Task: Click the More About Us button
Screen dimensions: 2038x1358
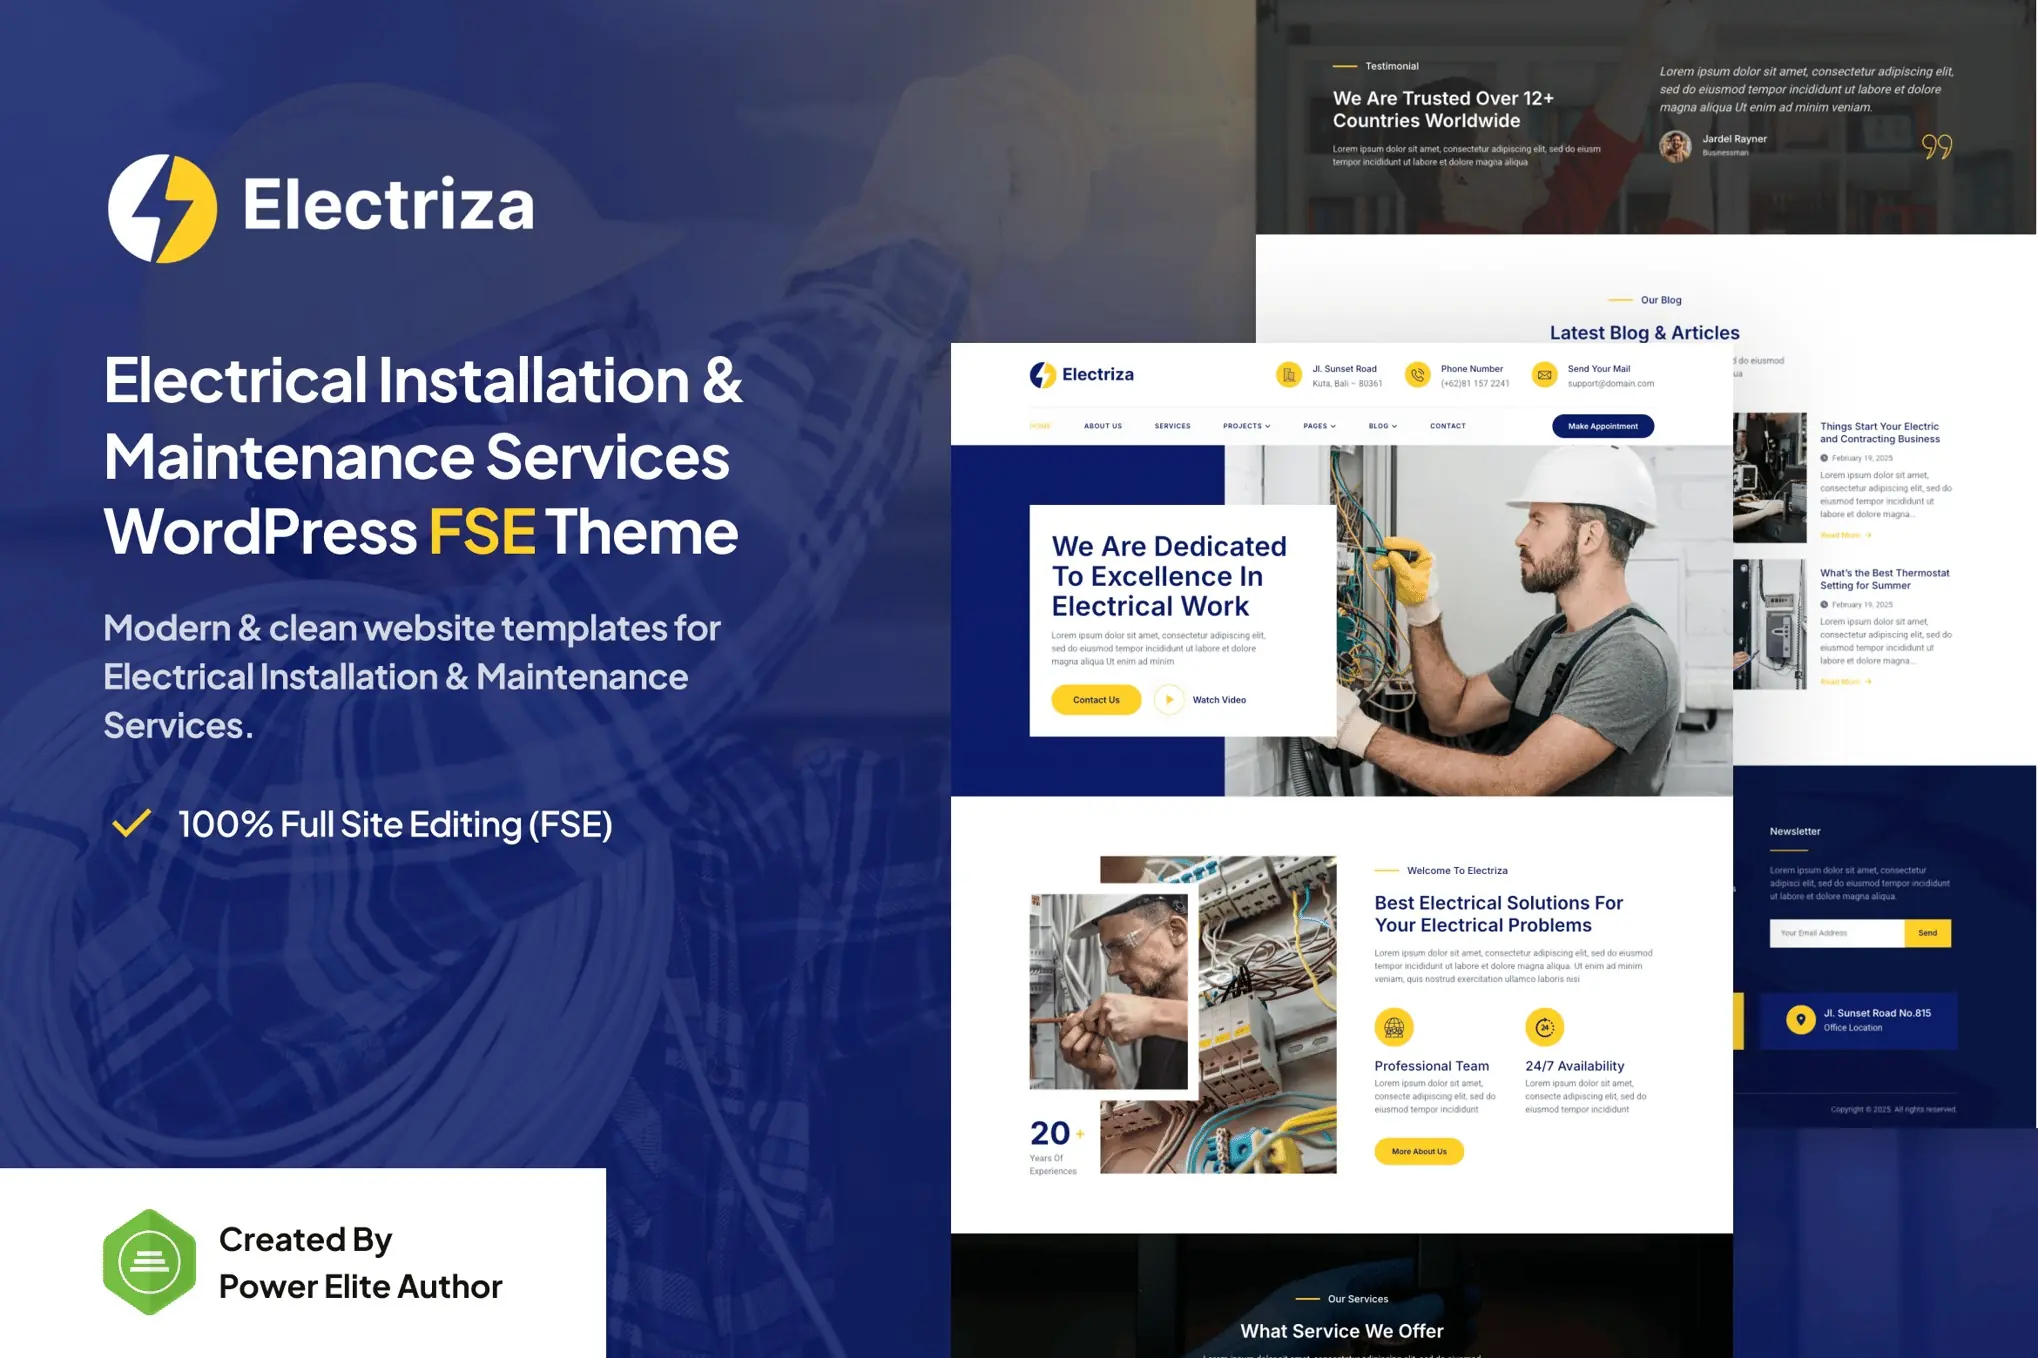Action: pyautogui.click(x=1419, y=1151)
